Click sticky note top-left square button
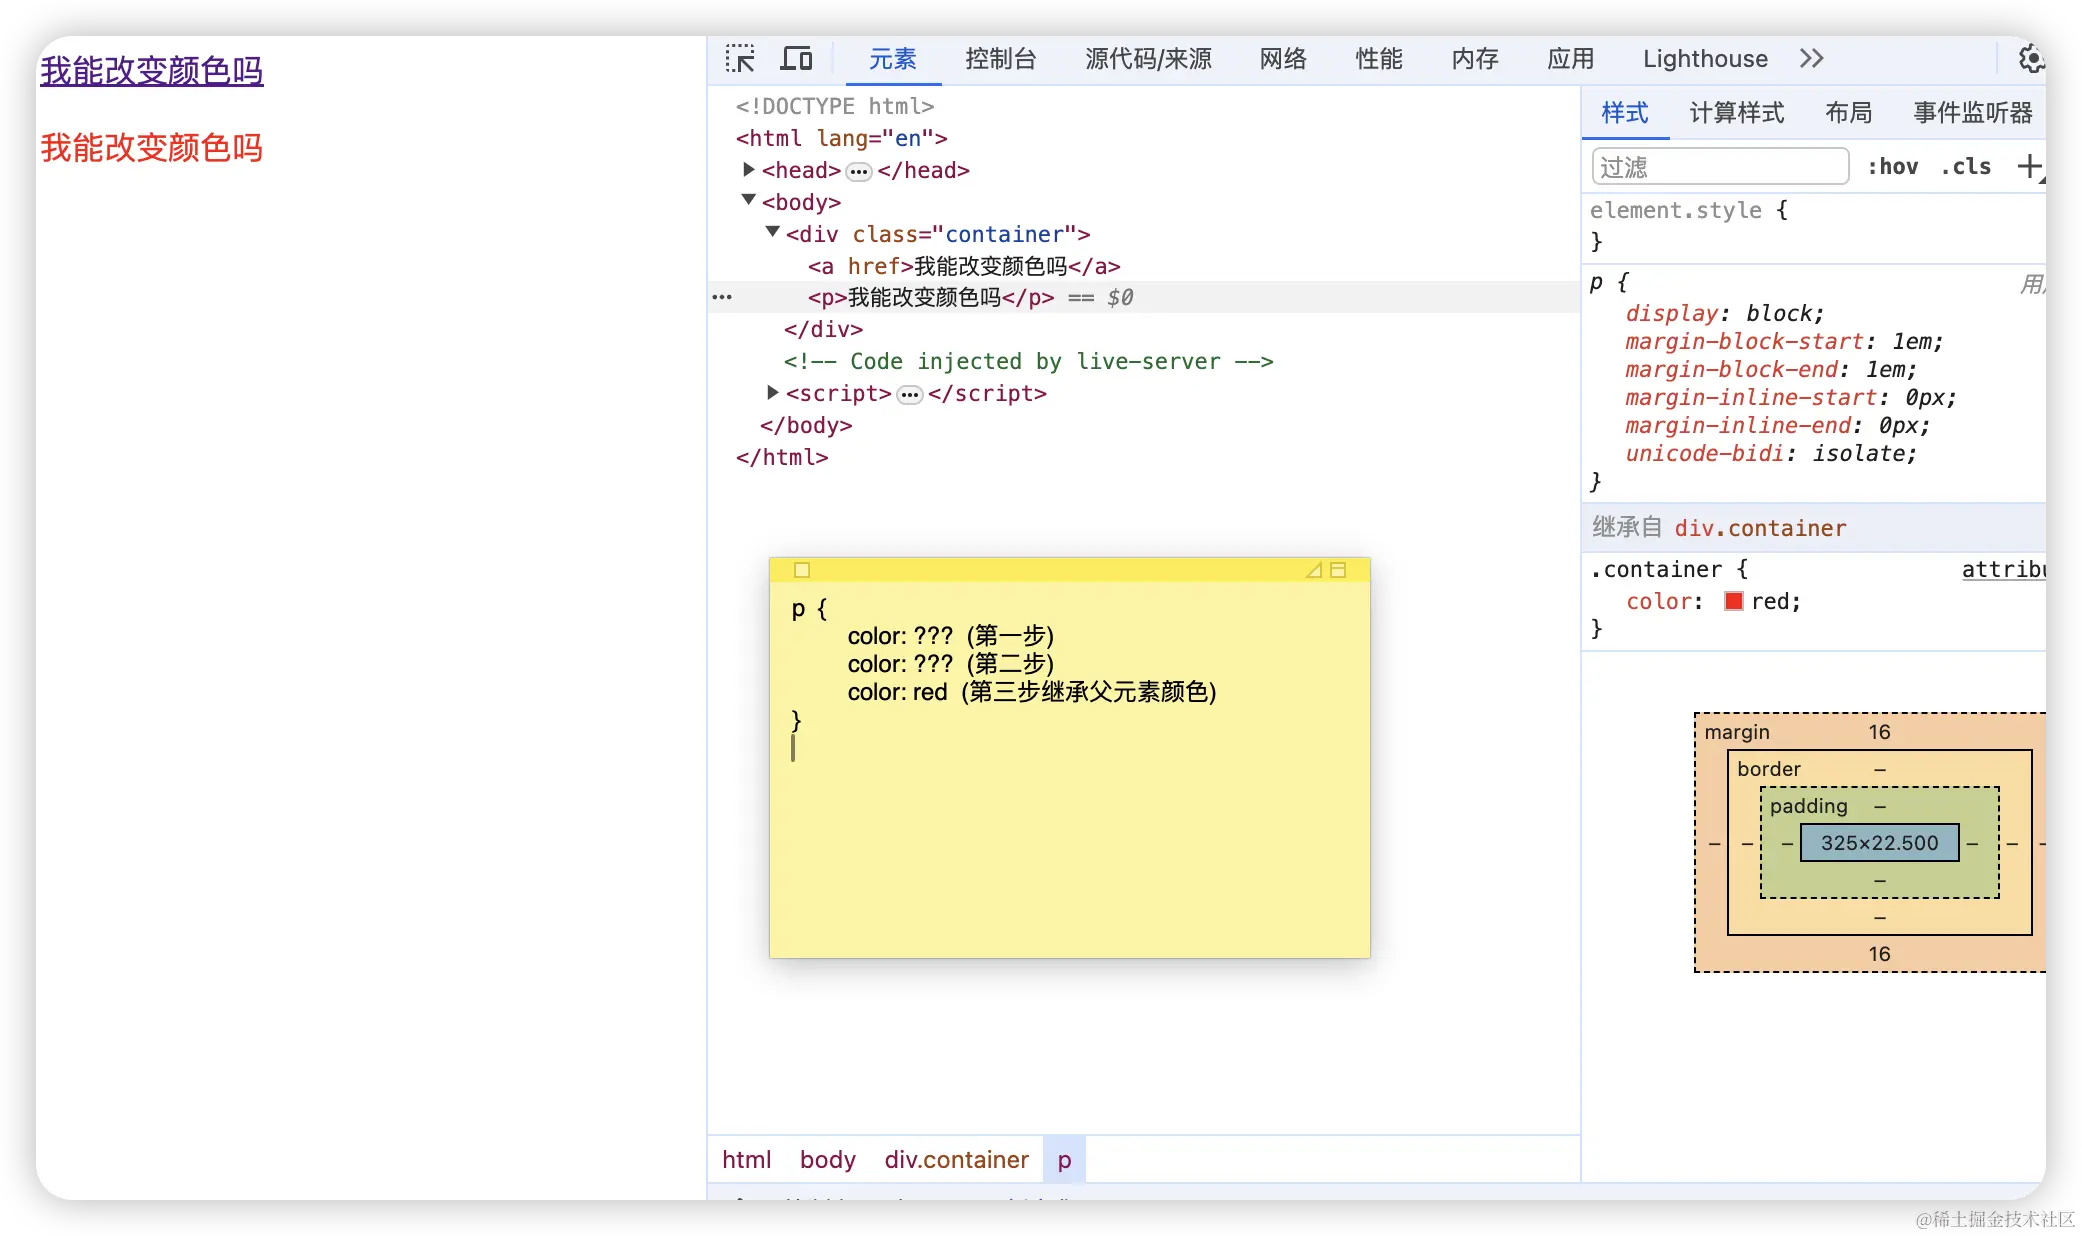Viewport: 2082px width, 1236px height. pos(802,570)
